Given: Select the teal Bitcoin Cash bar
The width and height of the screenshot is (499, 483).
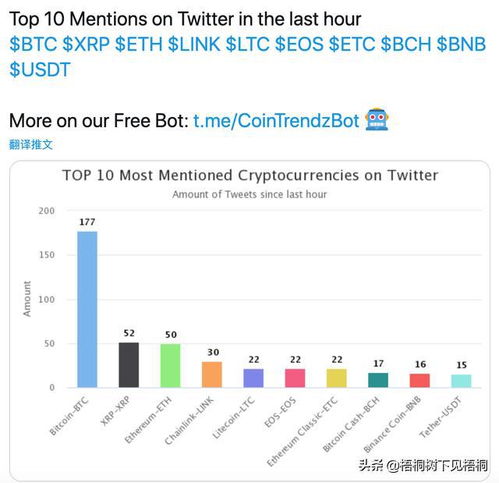Looking at the screenshot, I should coord(378,380).
